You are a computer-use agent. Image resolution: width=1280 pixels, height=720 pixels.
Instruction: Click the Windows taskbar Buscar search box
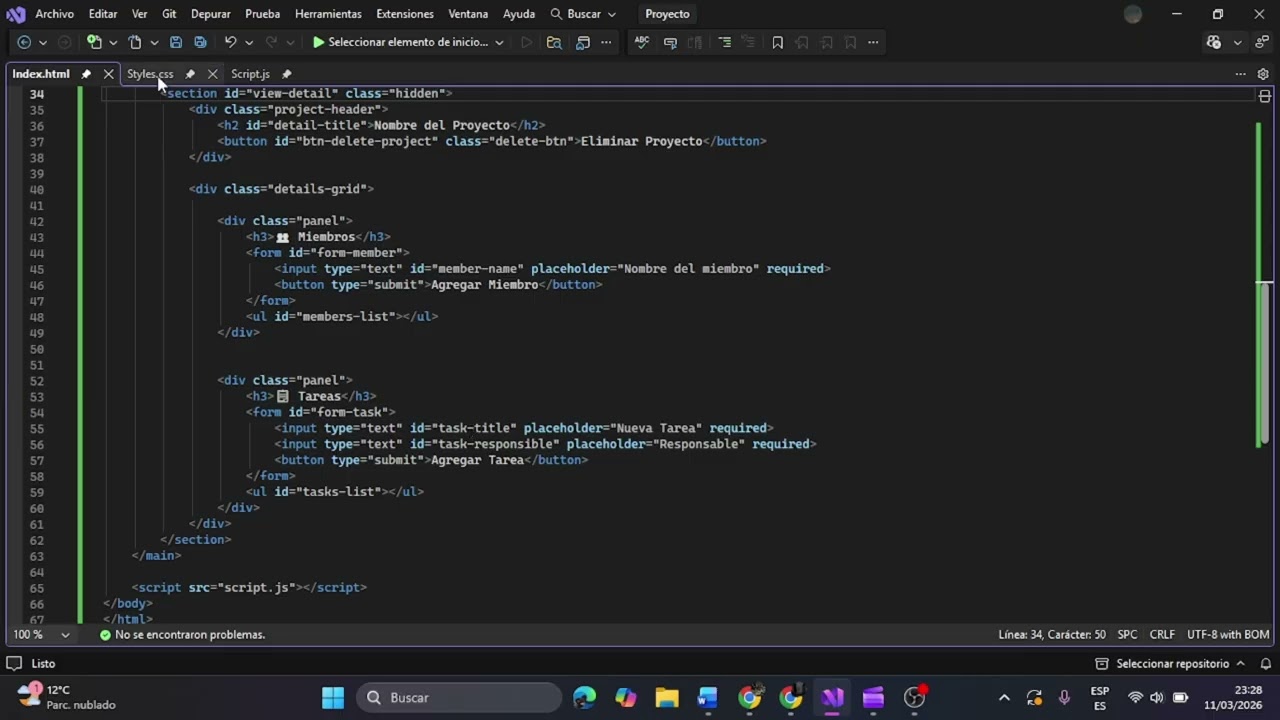pyautogui.click(x=460, y=698)
